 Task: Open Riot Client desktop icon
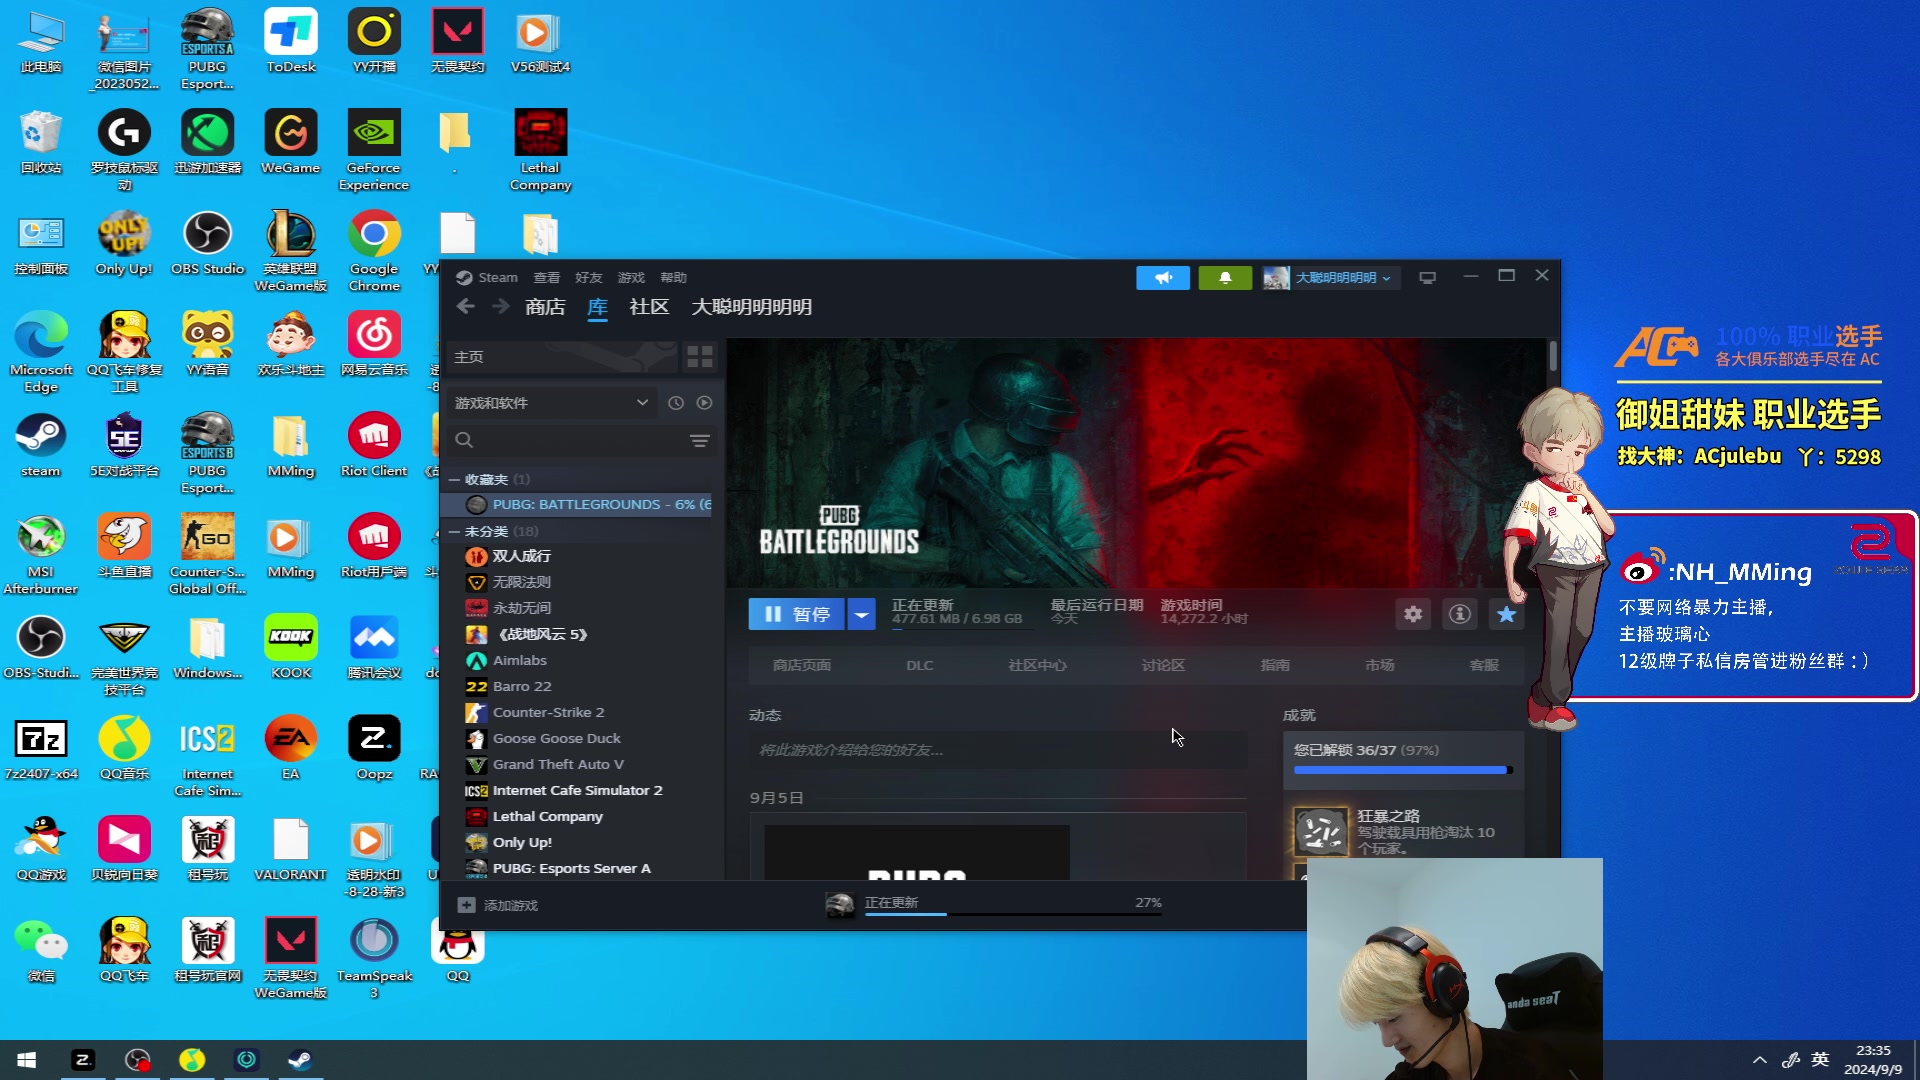[x=374, y=446]
